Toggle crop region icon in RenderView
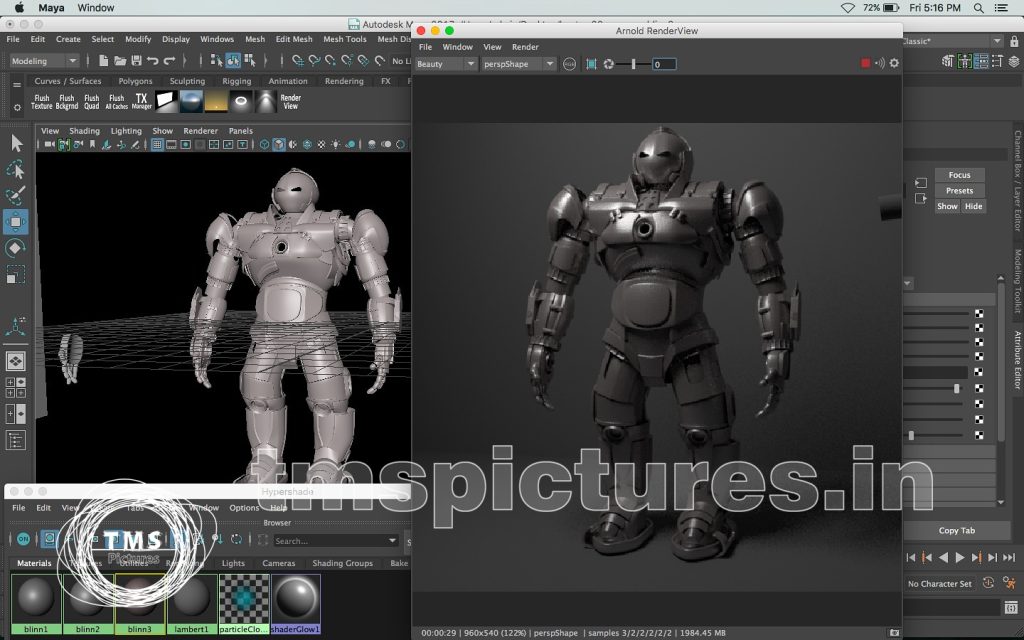1024x640 pixels. click(591, 64)
